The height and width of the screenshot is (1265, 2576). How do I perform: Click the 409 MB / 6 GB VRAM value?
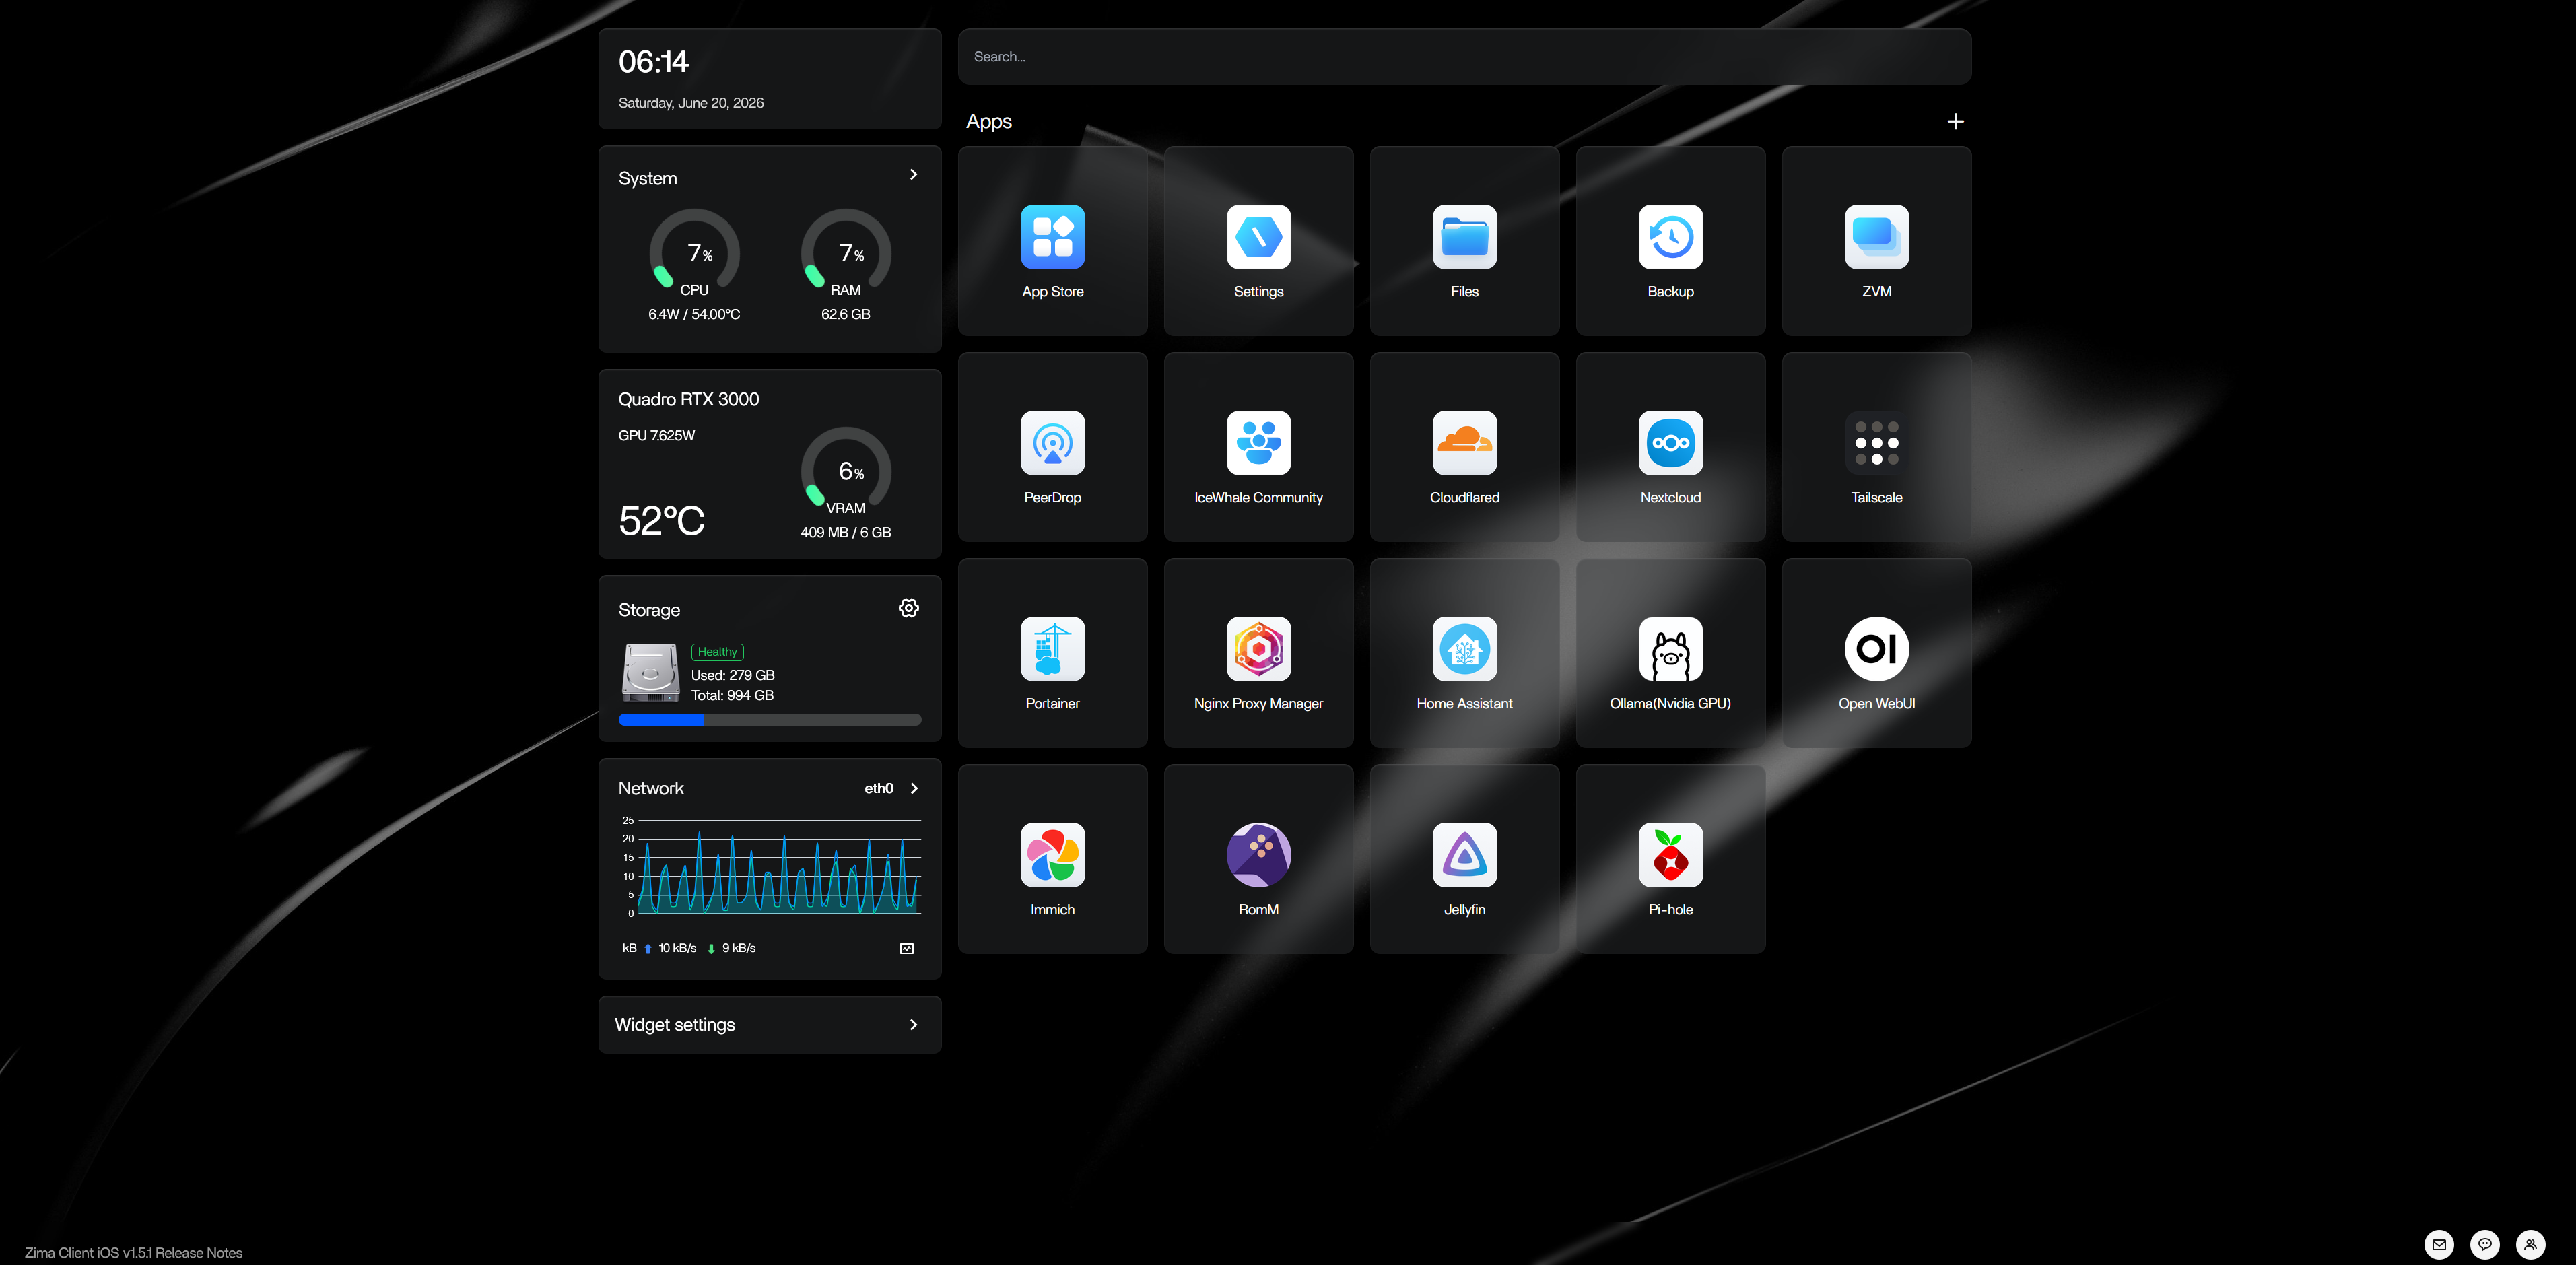pos(845,532)
